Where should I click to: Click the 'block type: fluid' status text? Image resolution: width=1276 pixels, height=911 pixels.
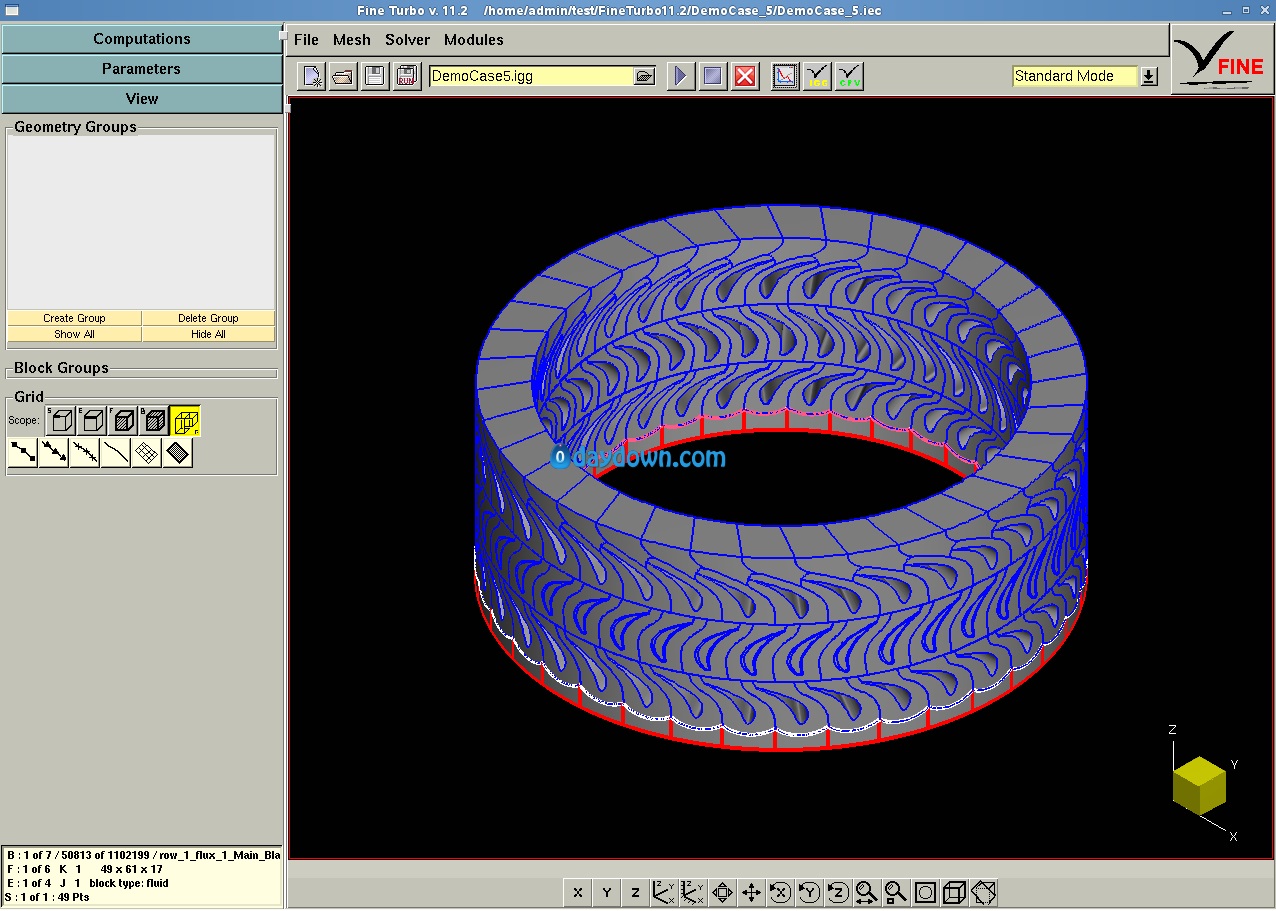click(x=129, y=883)
